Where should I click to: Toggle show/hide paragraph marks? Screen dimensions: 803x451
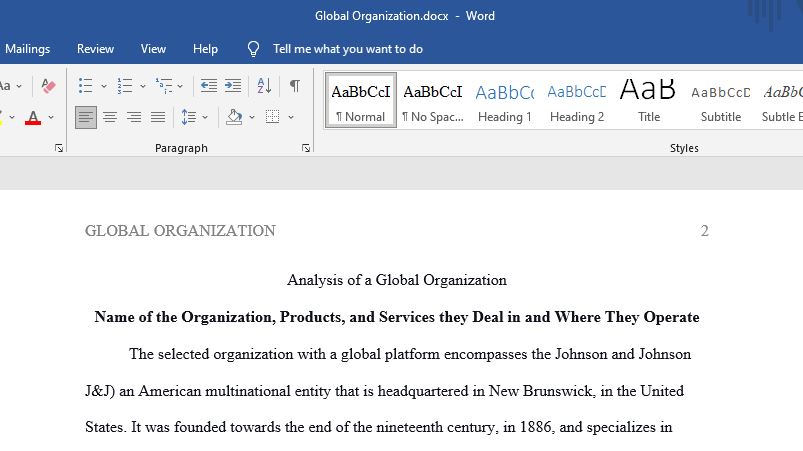(x=294, y=85)
